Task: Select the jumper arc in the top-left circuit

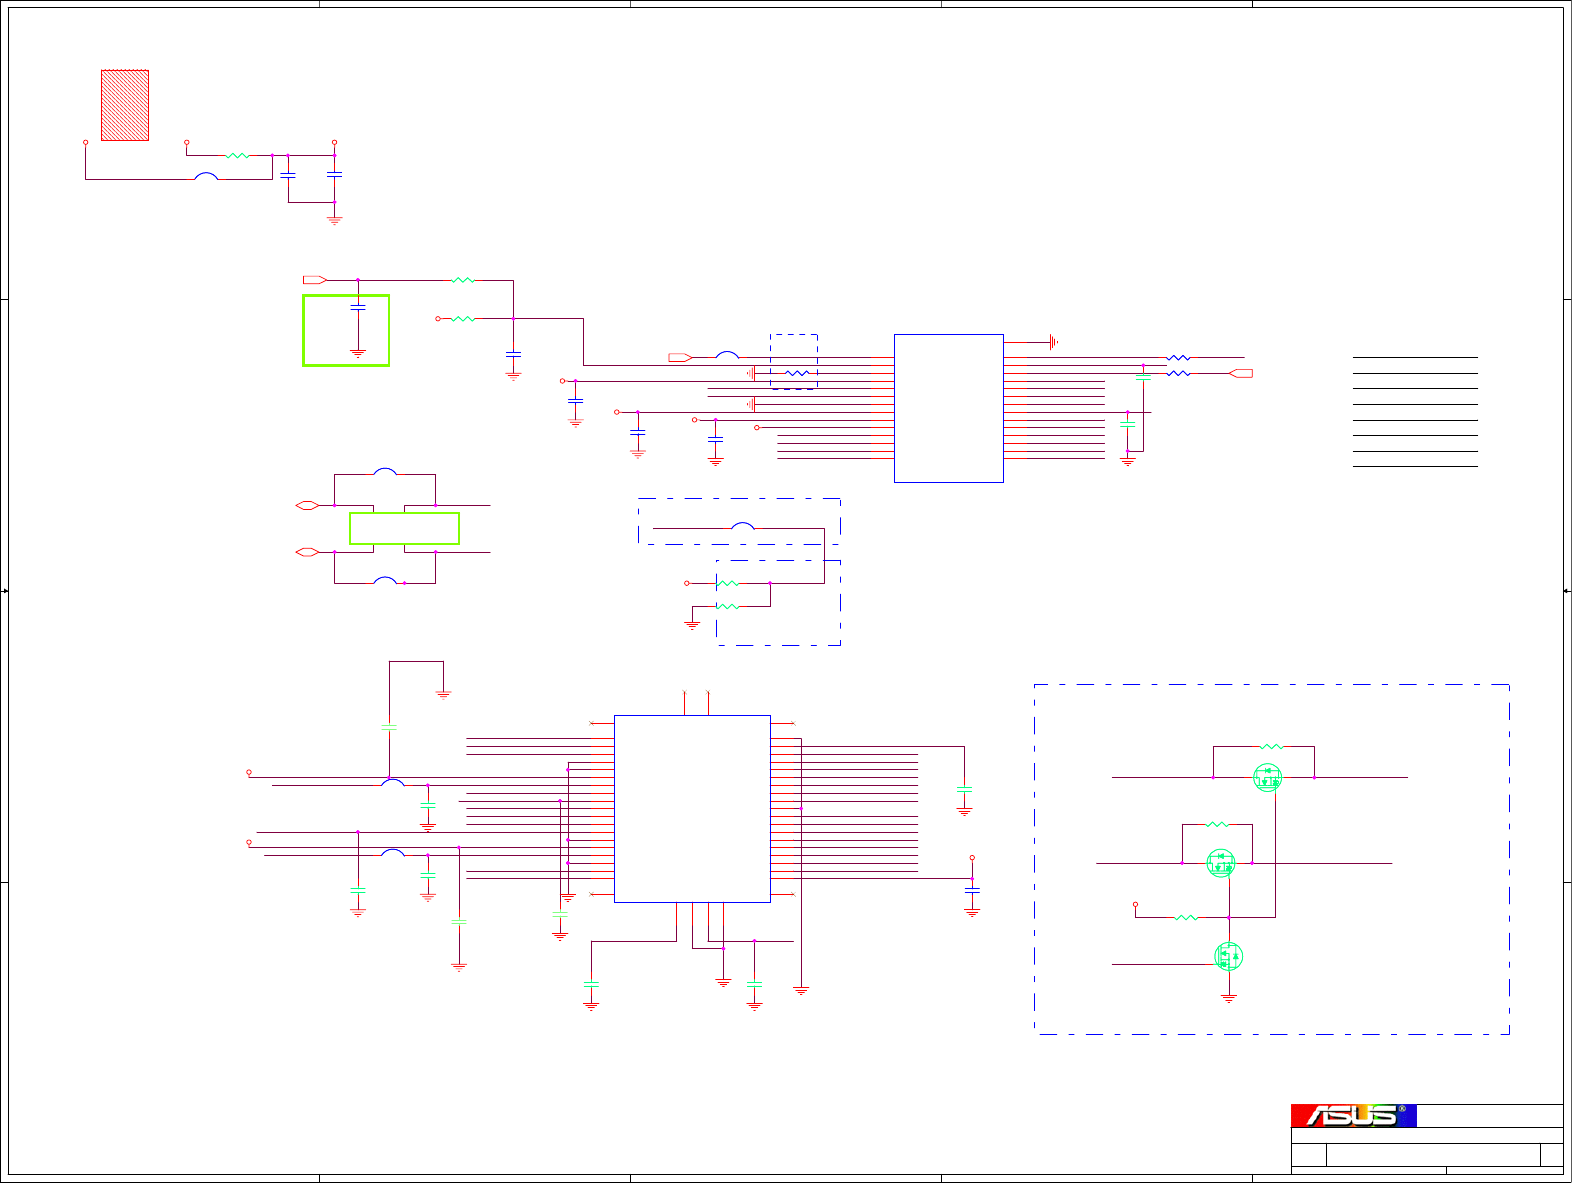Action: pos(206,176)
